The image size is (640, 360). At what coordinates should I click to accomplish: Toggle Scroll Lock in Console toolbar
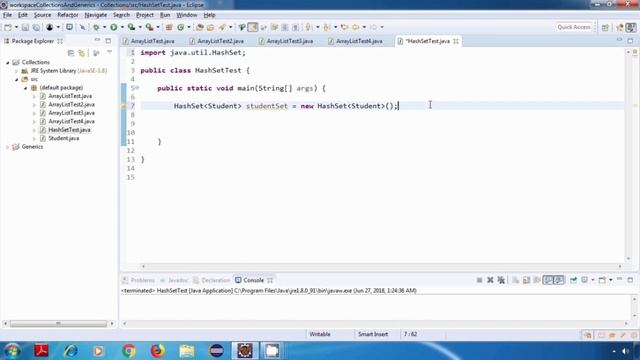527,280
